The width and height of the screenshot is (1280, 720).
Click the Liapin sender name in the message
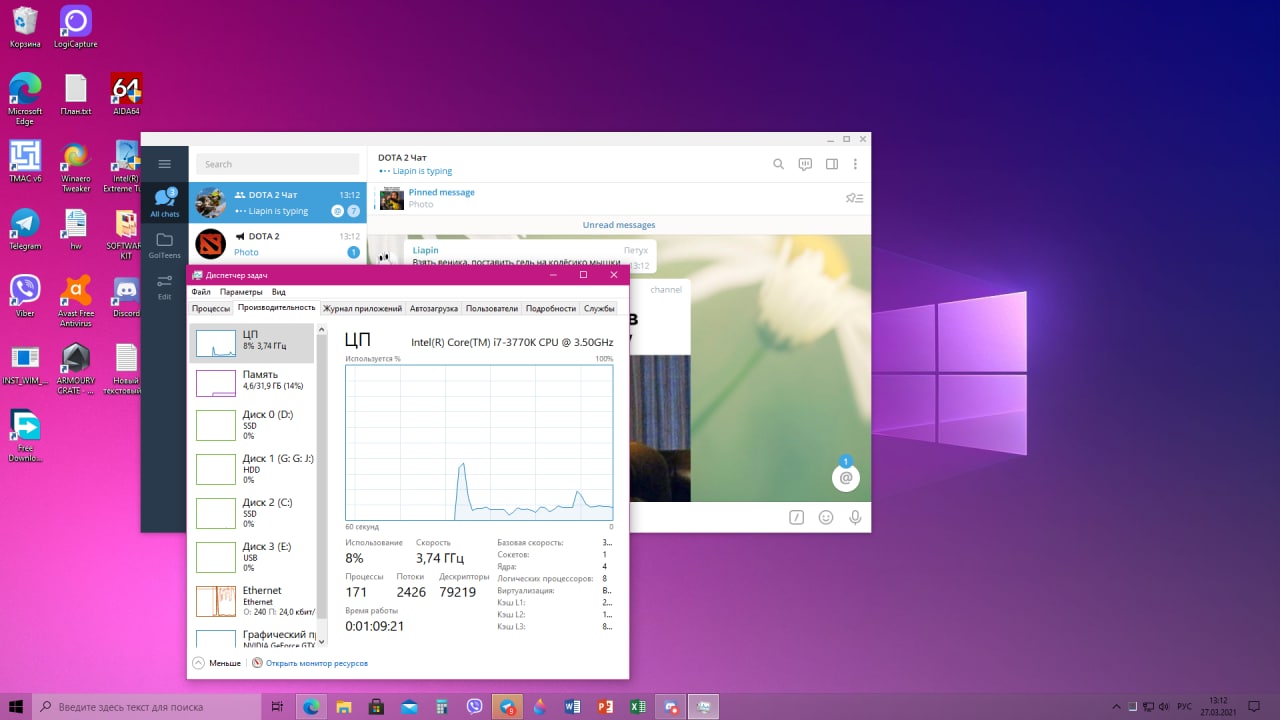click(x=426, y=250)
